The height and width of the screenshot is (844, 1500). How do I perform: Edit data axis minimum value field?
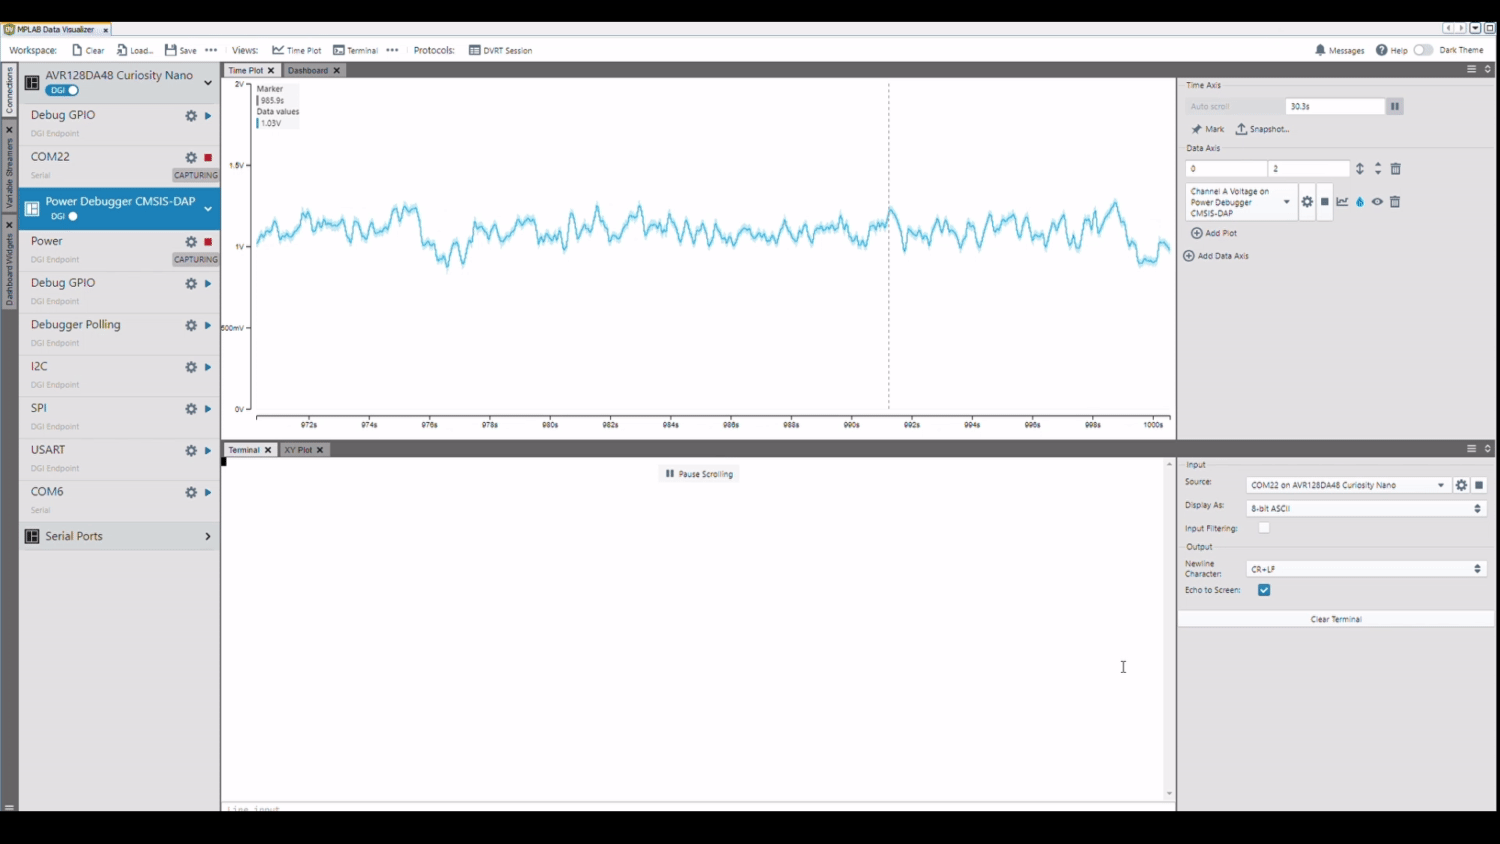tap(1226, 169)
